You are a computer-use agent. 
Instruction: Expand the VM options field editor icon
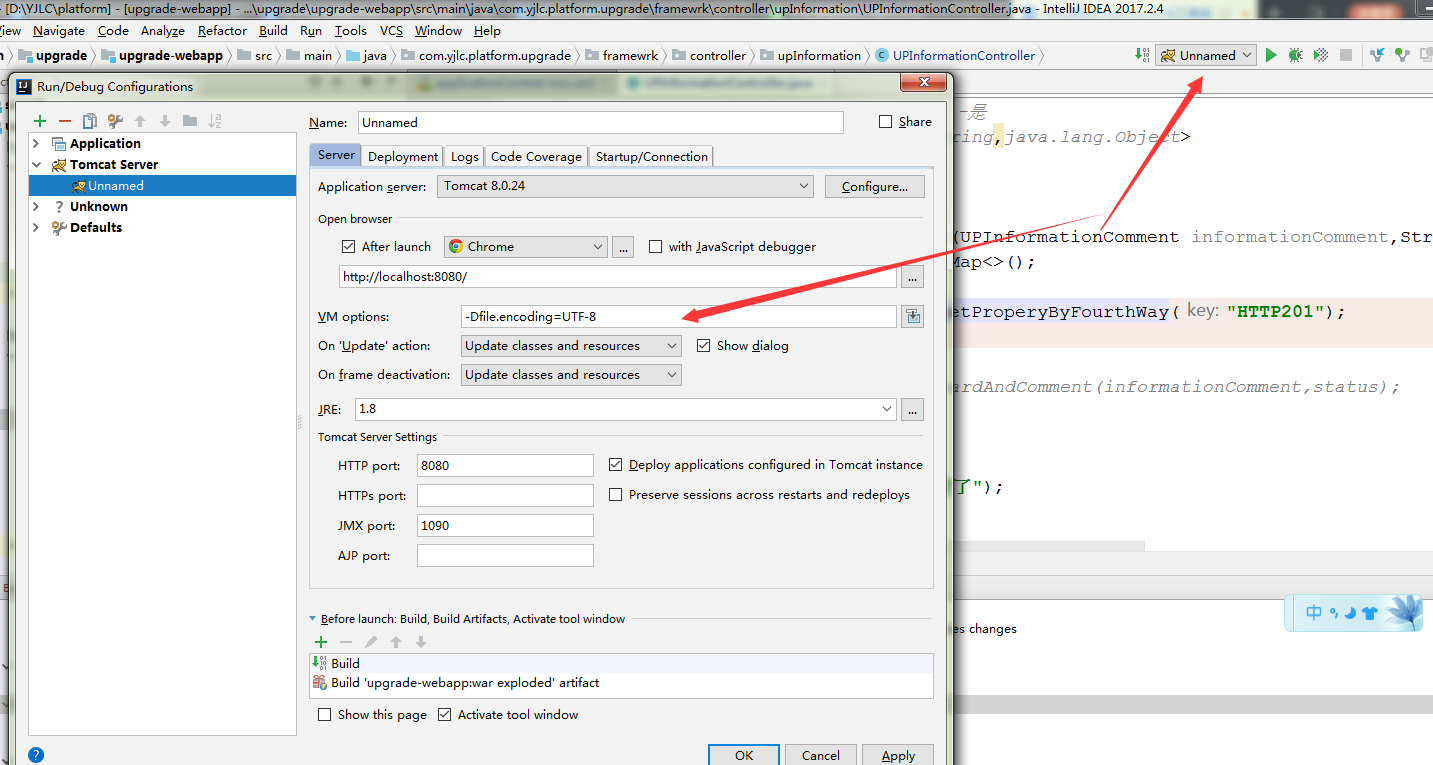coord(912,317)
